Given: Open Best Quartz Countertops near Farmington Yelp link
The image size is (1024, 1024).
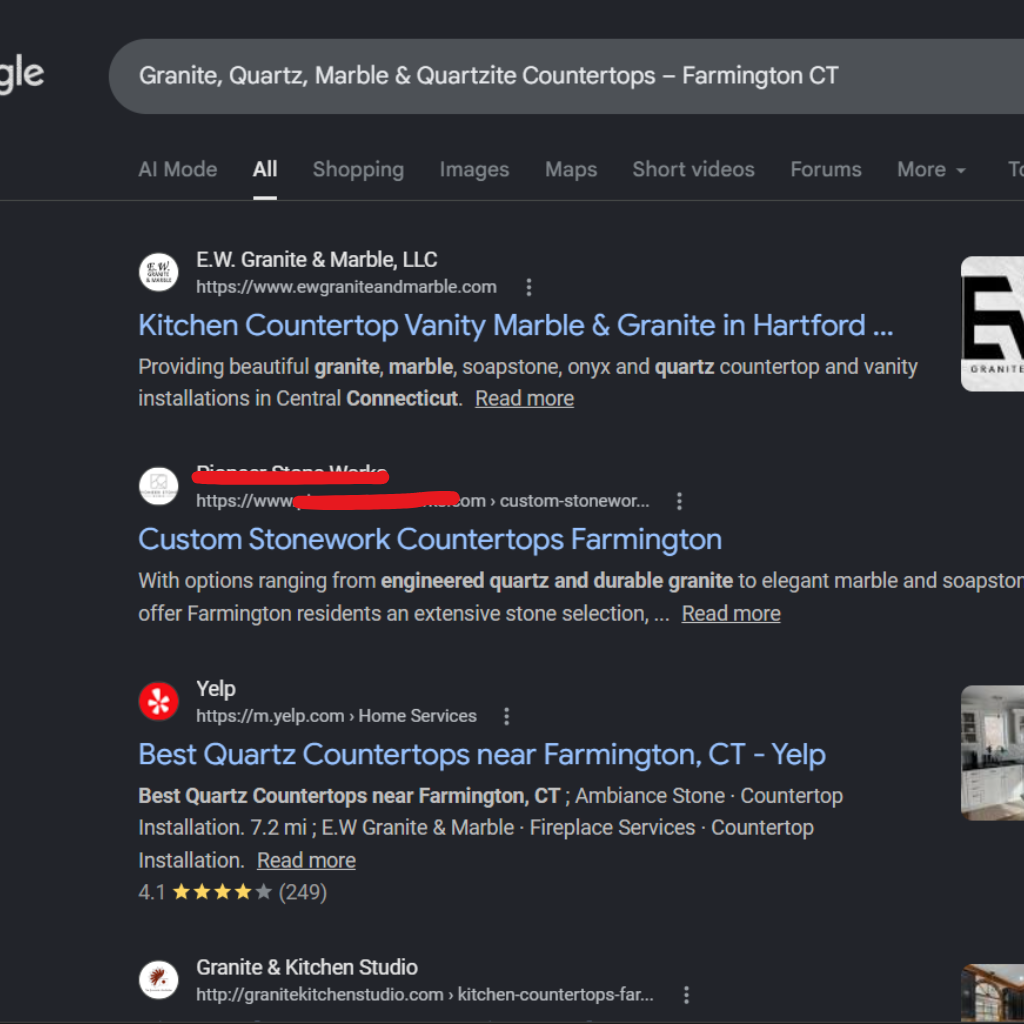Looking at the screenshot, I should 482,754.
